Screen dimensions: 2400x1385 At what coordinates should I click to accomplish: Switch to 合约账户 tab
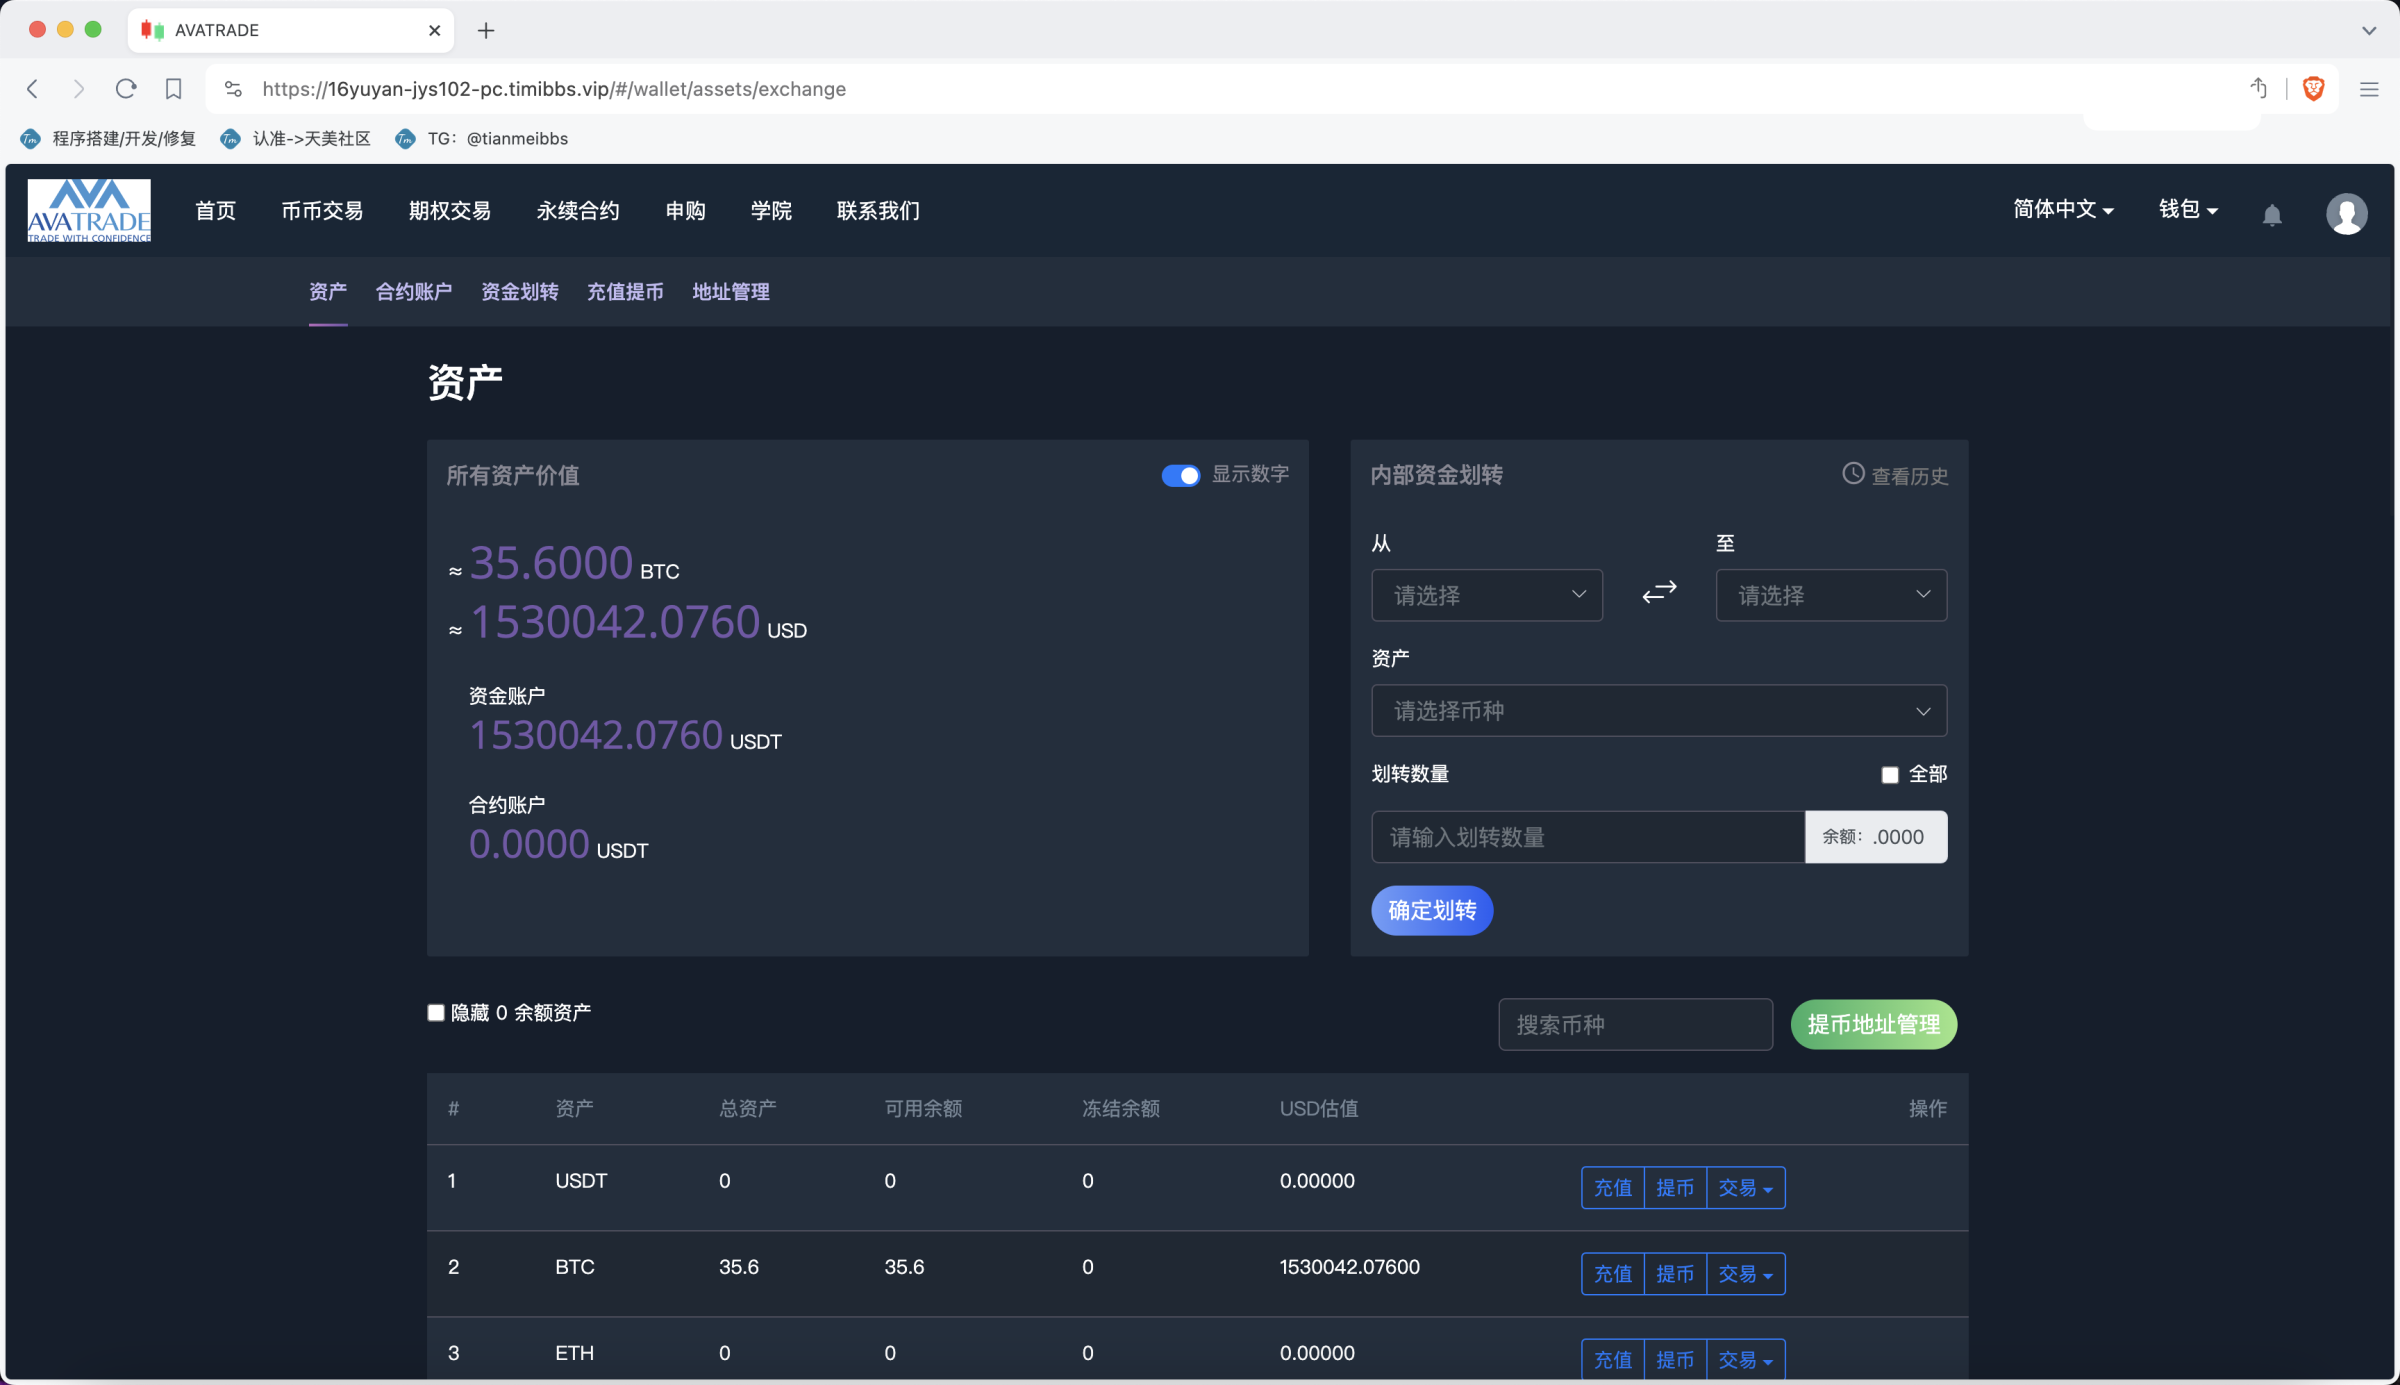tap(413, 292)
